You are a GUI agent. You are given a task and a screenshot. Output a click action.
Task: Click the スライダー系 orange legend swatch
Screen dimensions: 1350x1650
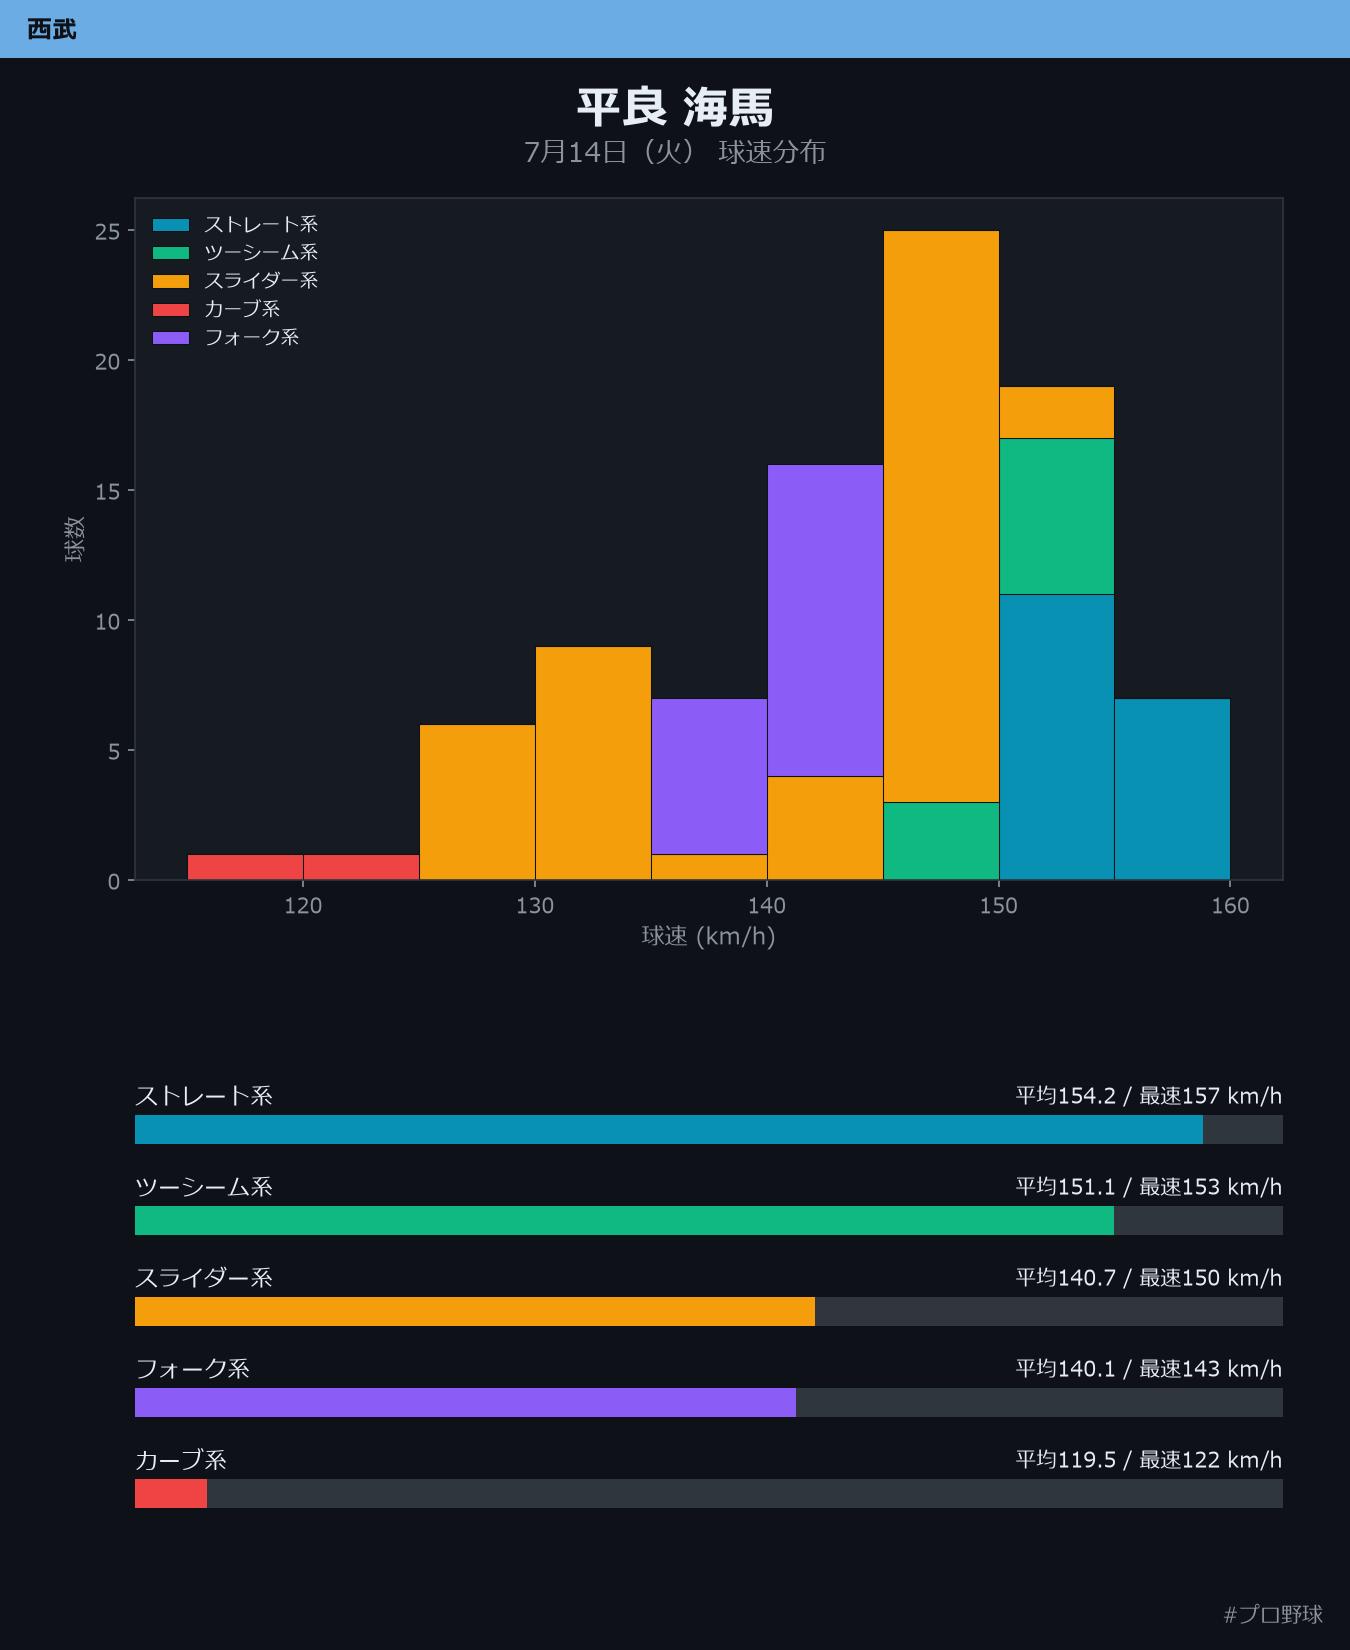point(171,281)
